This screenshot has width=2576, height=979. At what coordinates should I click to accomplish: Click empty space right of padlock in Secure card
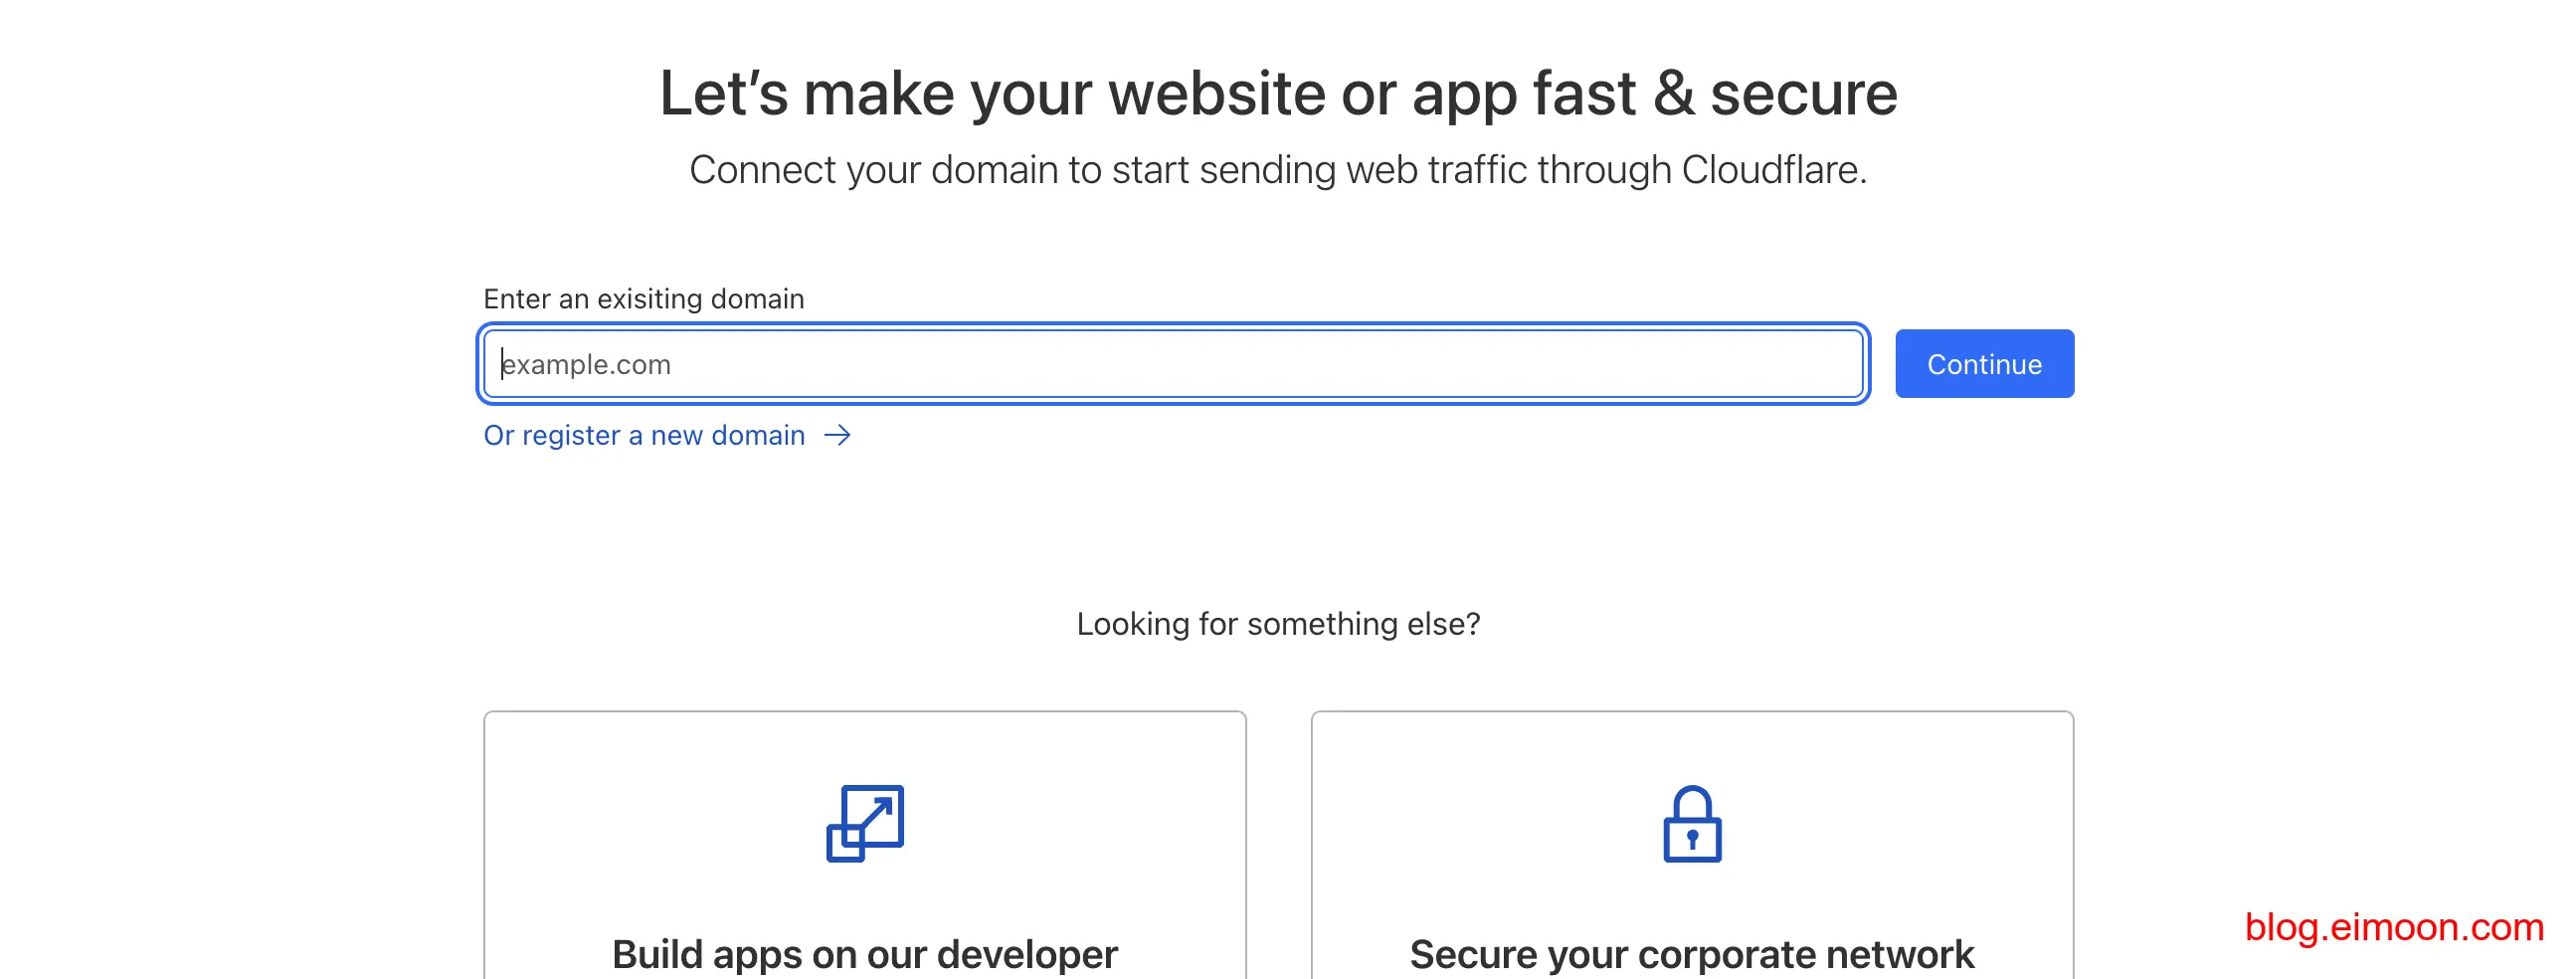(1900, 823)
